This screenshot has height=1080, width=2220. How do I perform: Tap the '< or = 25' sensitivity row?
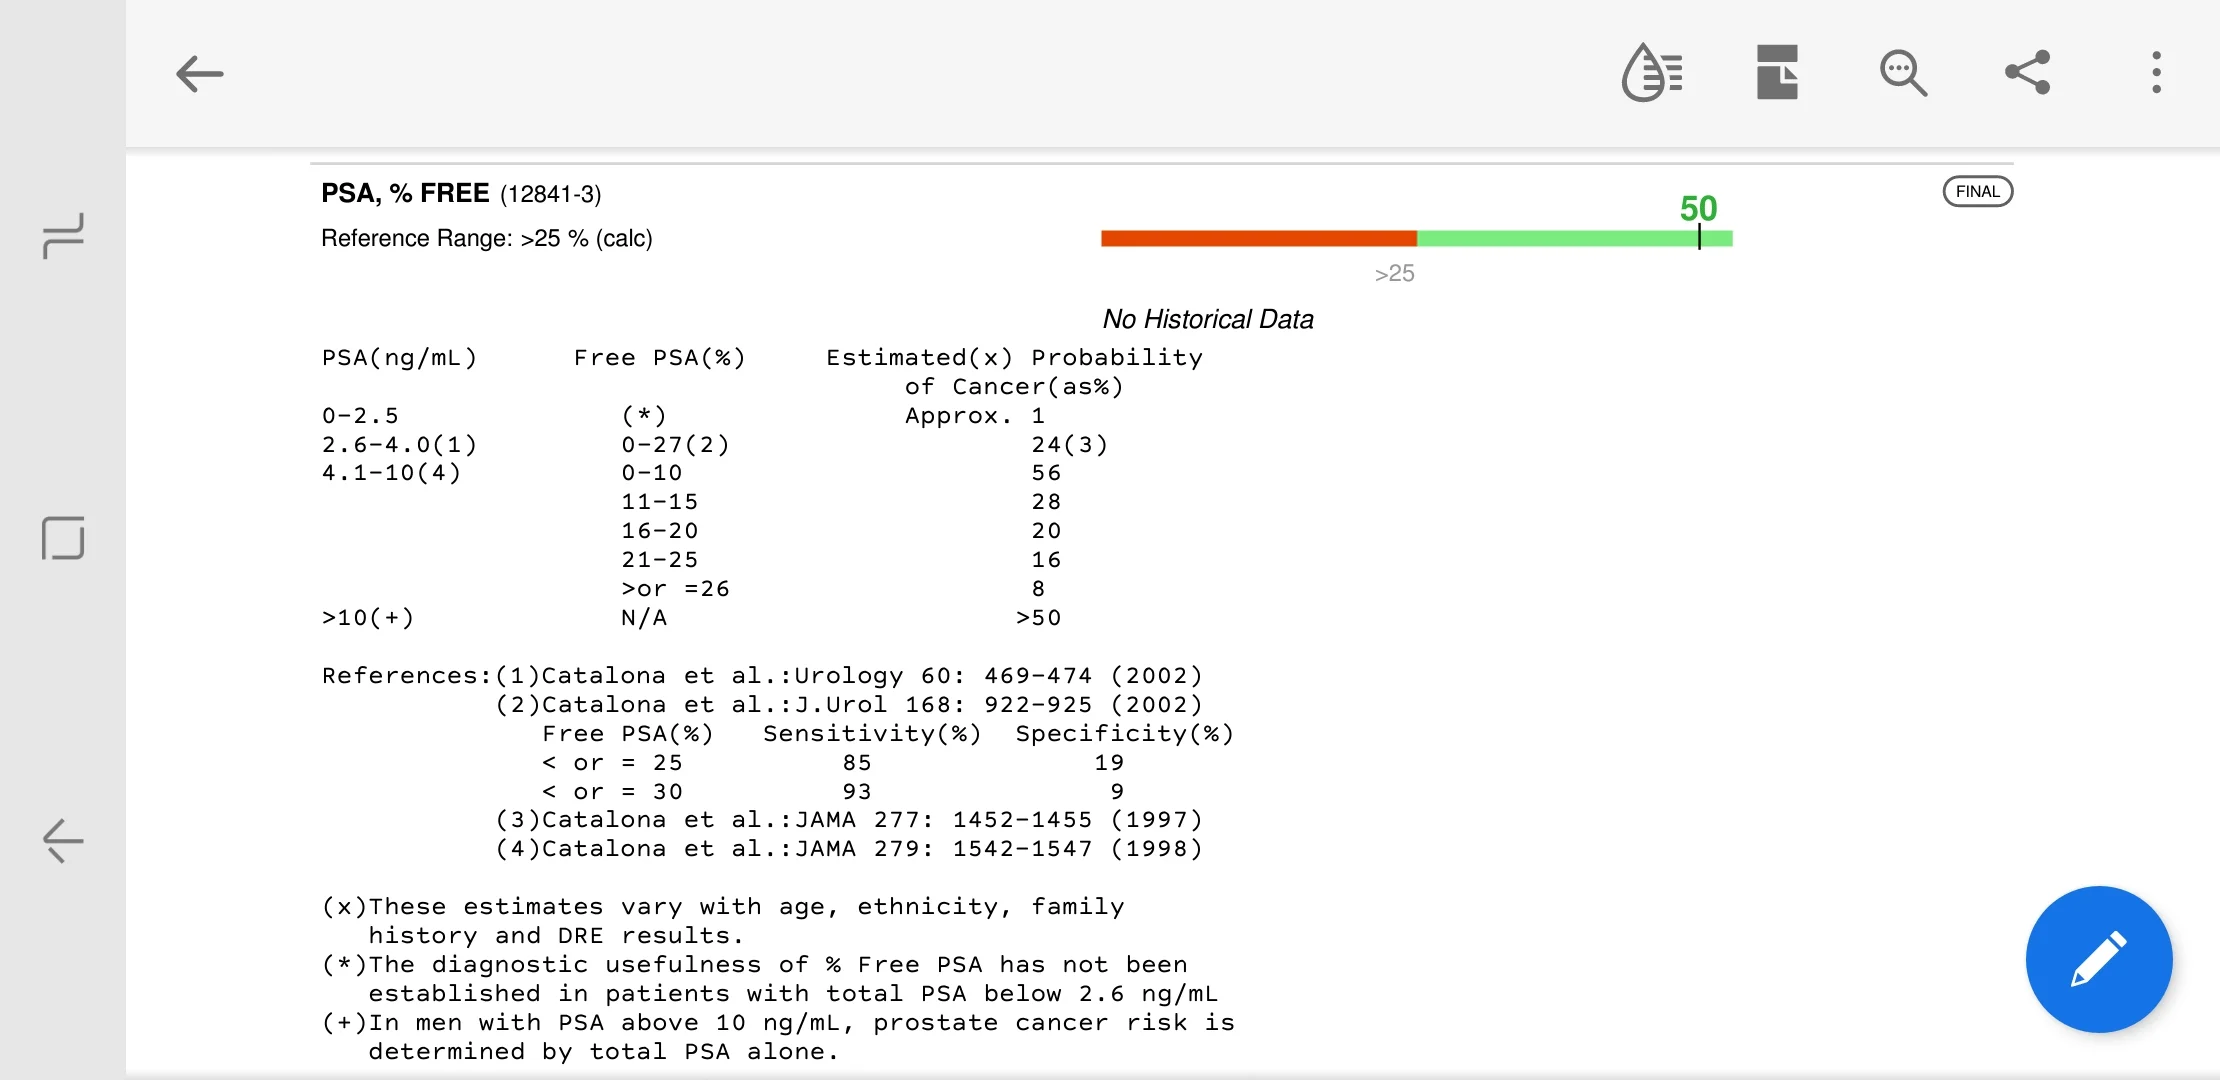tap(833, 763)
